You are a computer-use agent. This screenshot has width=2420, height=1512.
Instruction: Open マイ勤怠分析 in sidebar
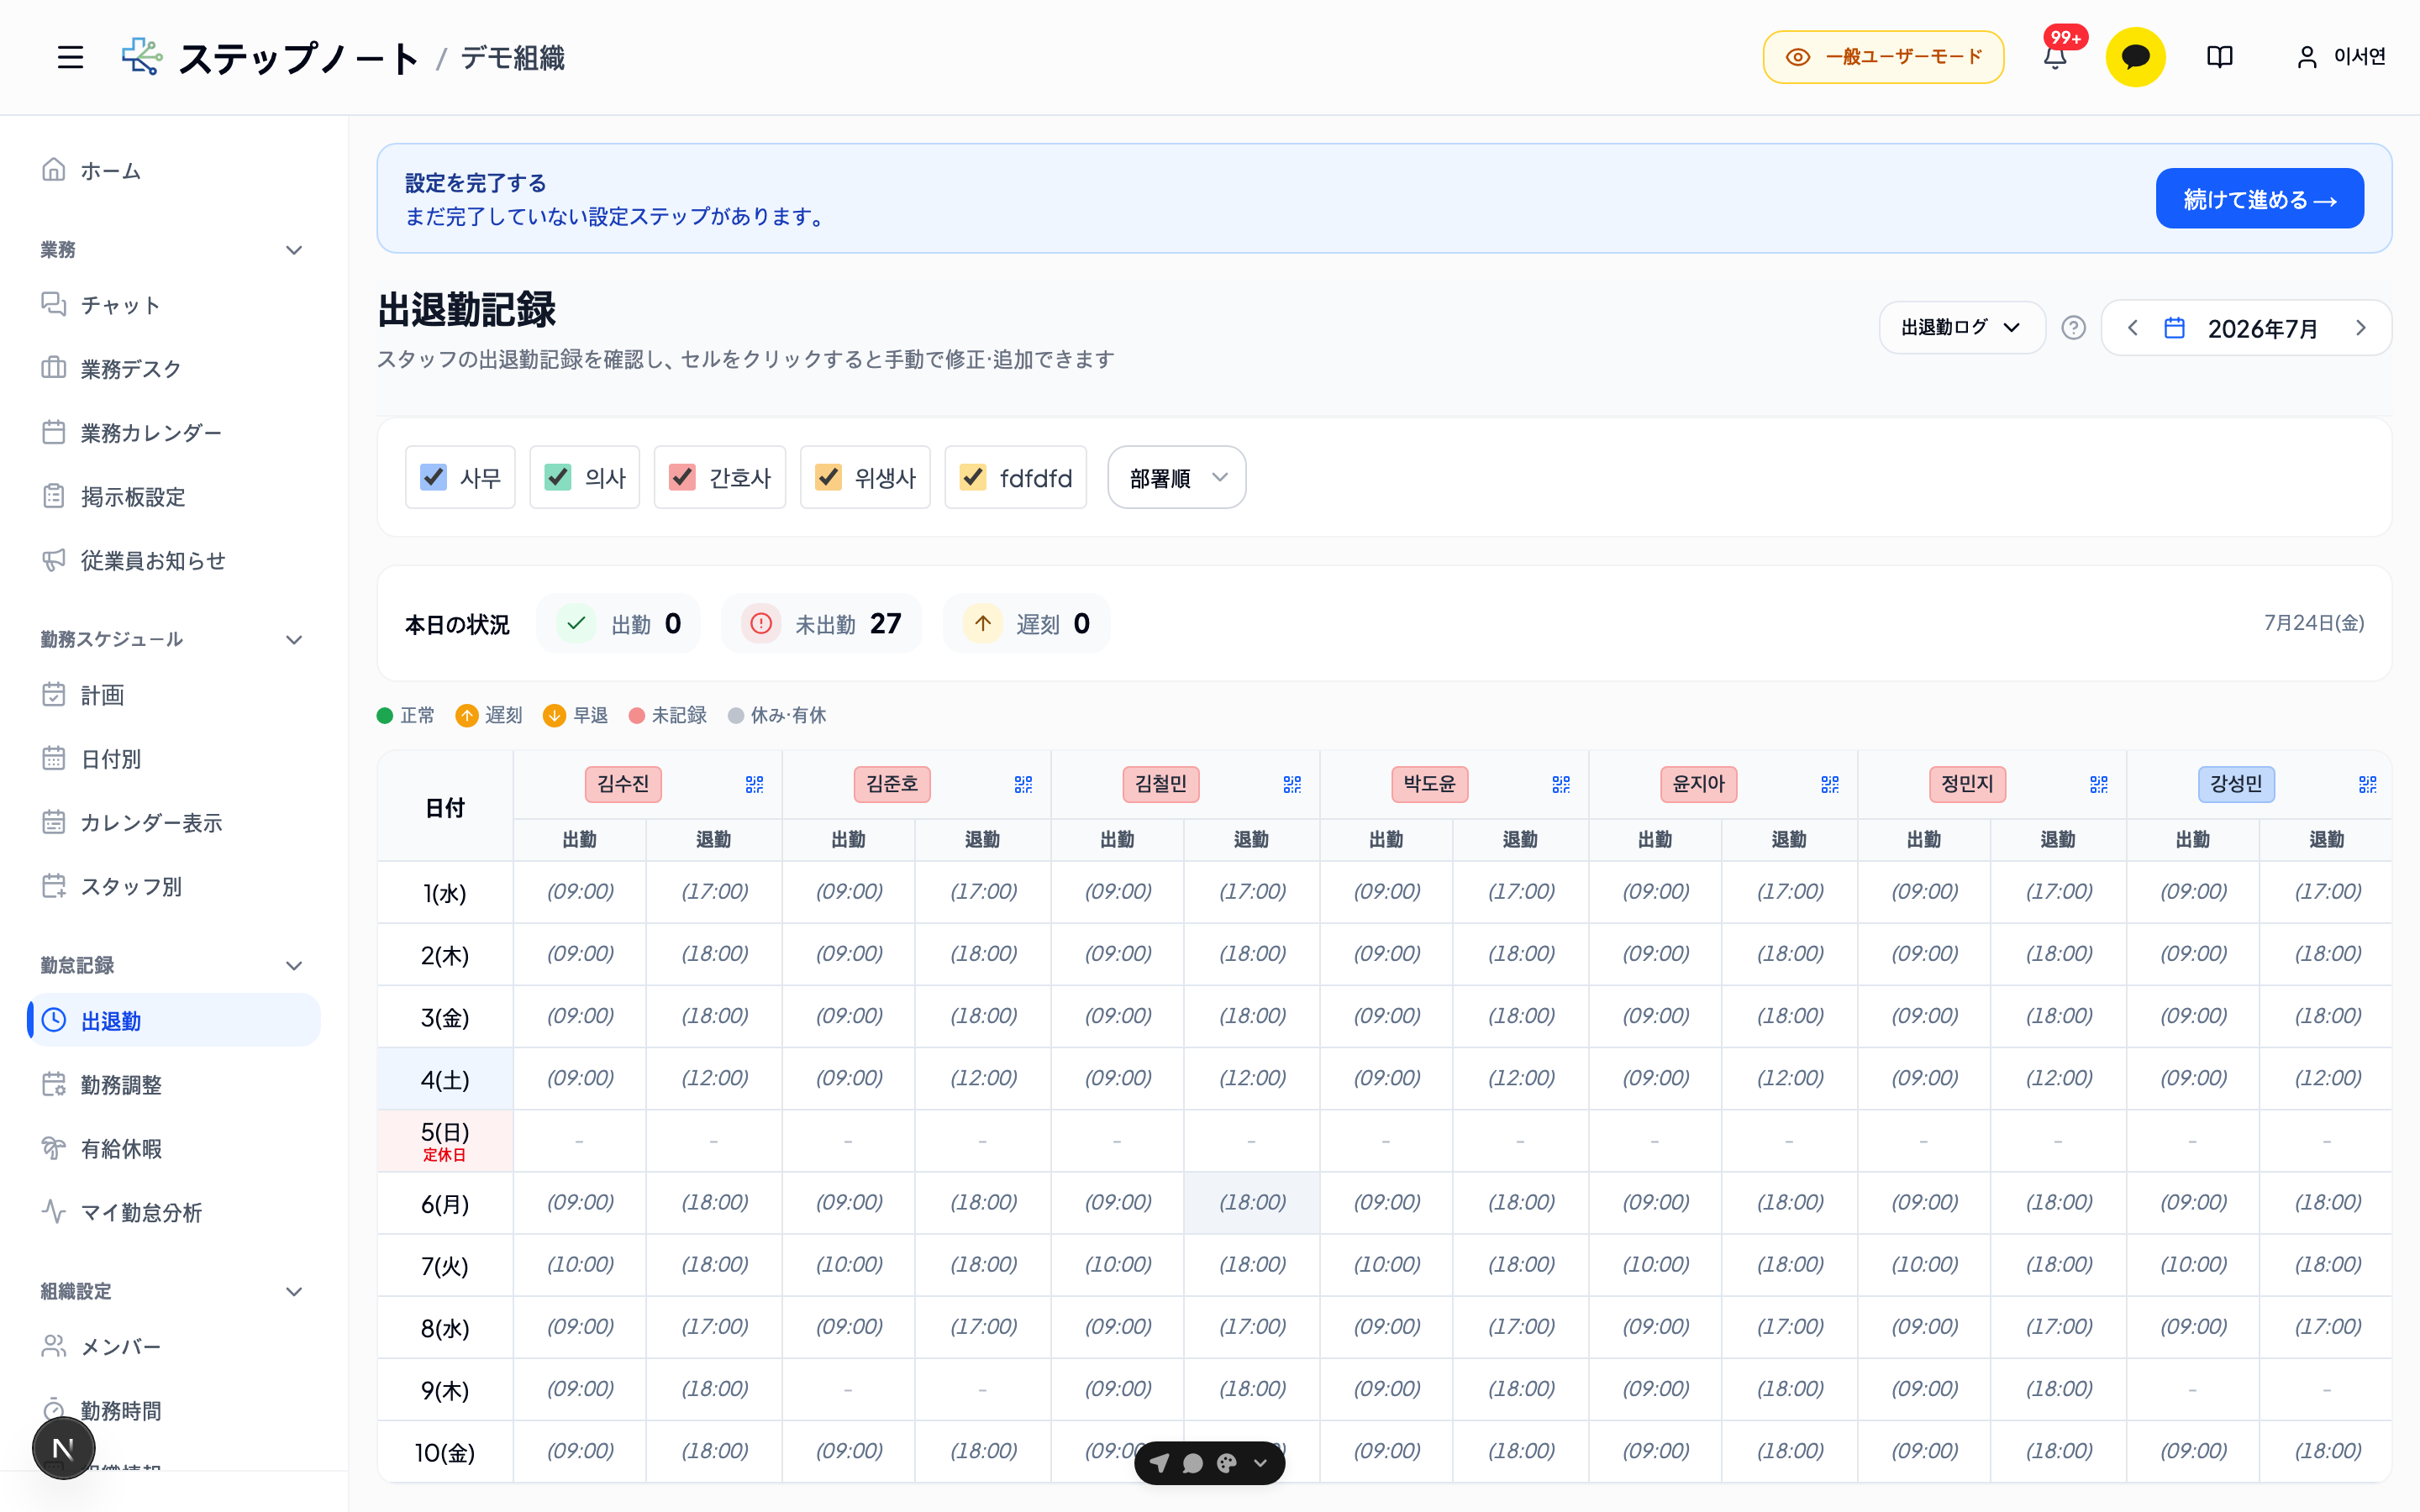pyautogui.click(x=174, y=1213)
